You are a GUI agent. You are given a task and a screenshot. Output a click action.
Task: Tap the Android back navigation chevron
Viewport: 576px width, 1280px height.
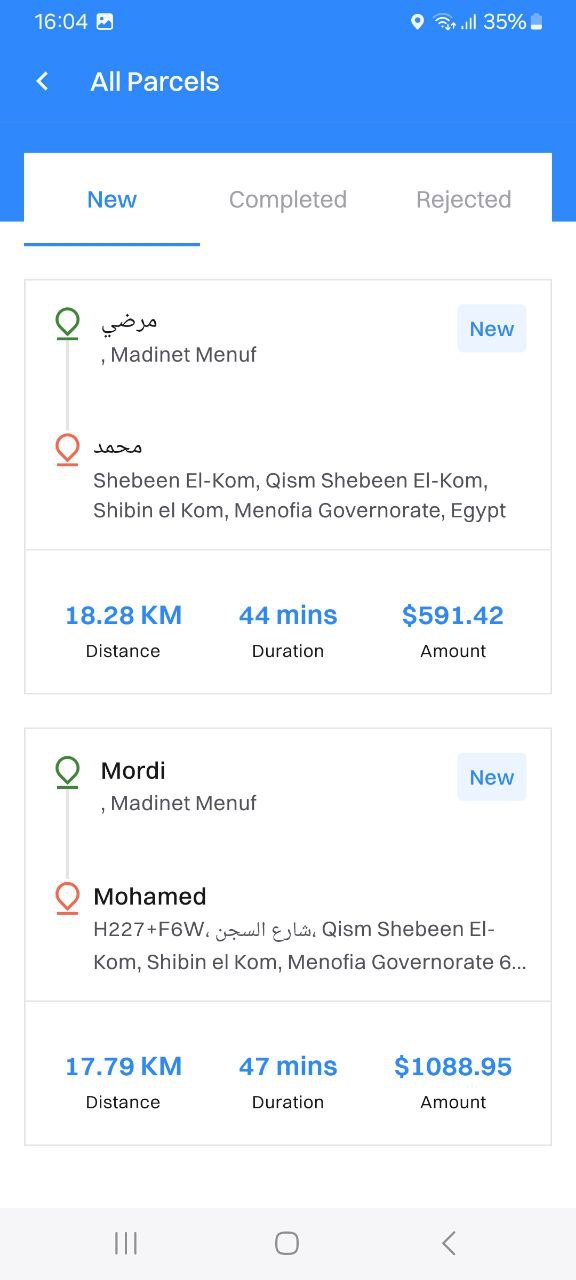(x=448, y=1243)
